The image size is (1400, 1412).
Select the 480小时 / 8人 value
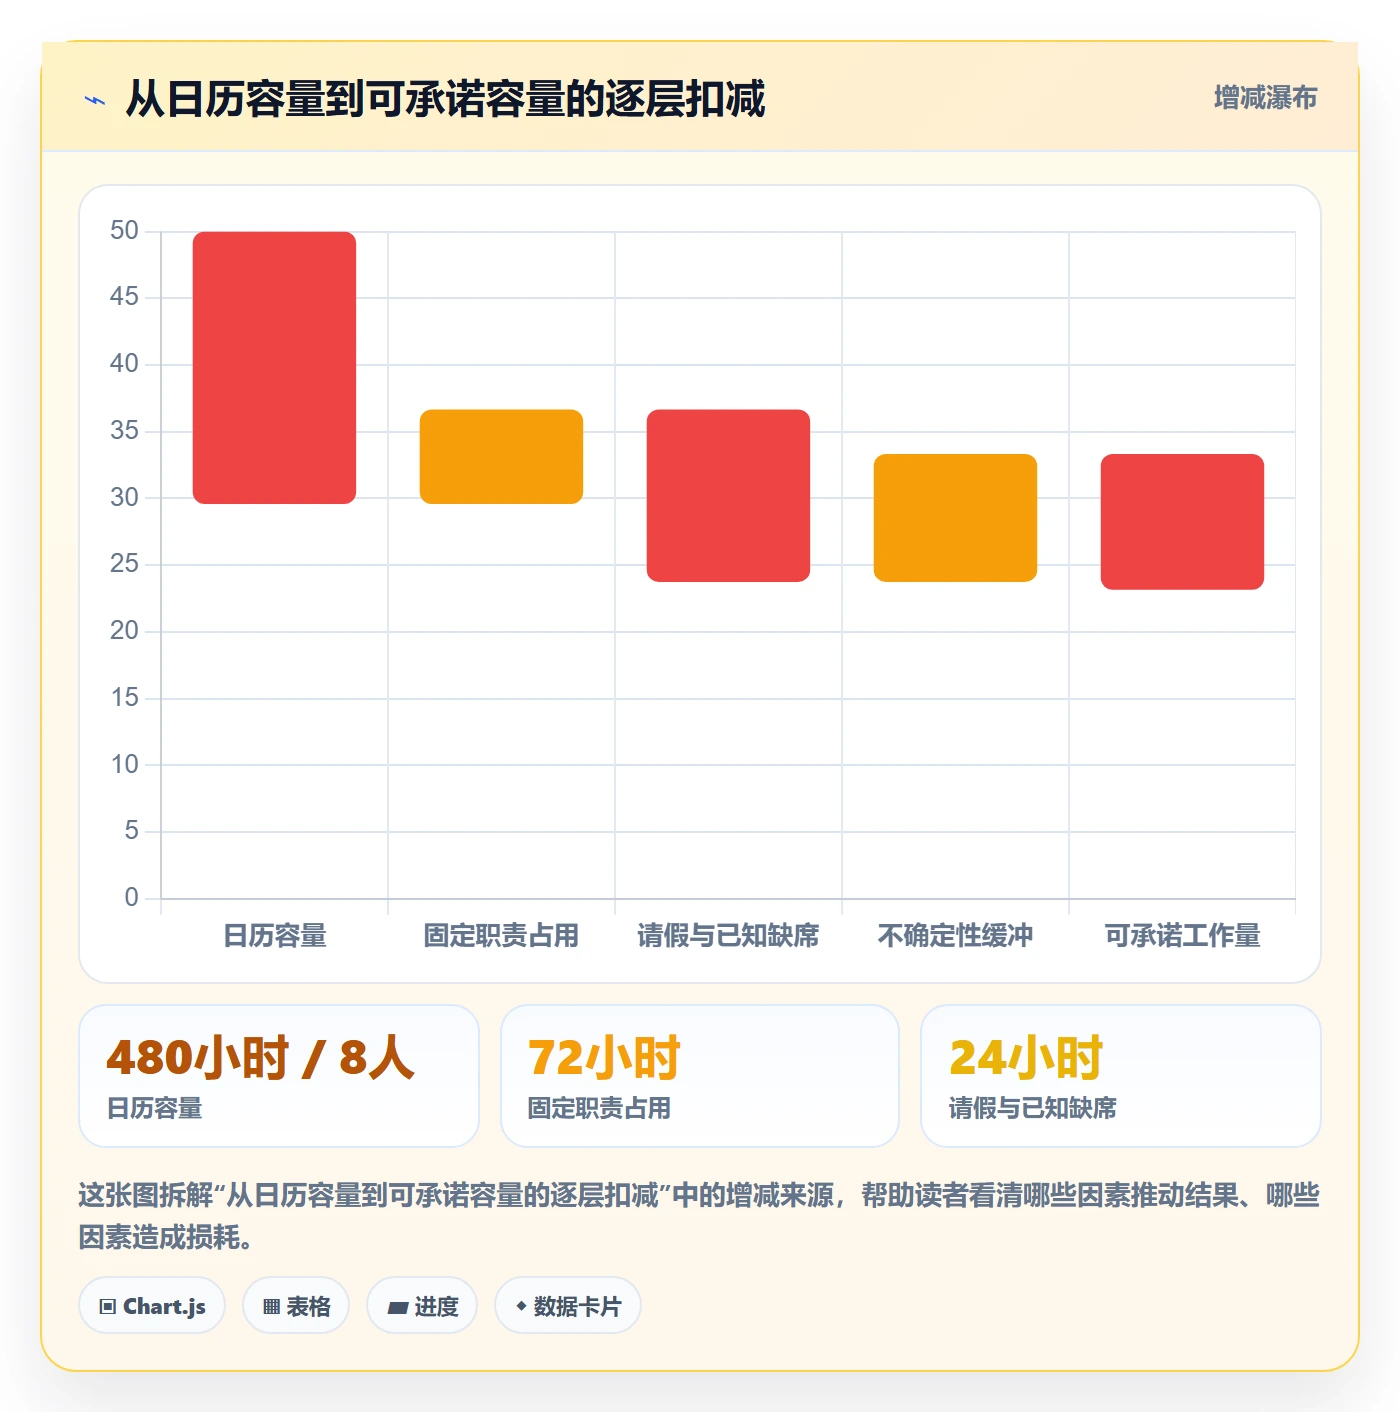[x=260, y=1058]
